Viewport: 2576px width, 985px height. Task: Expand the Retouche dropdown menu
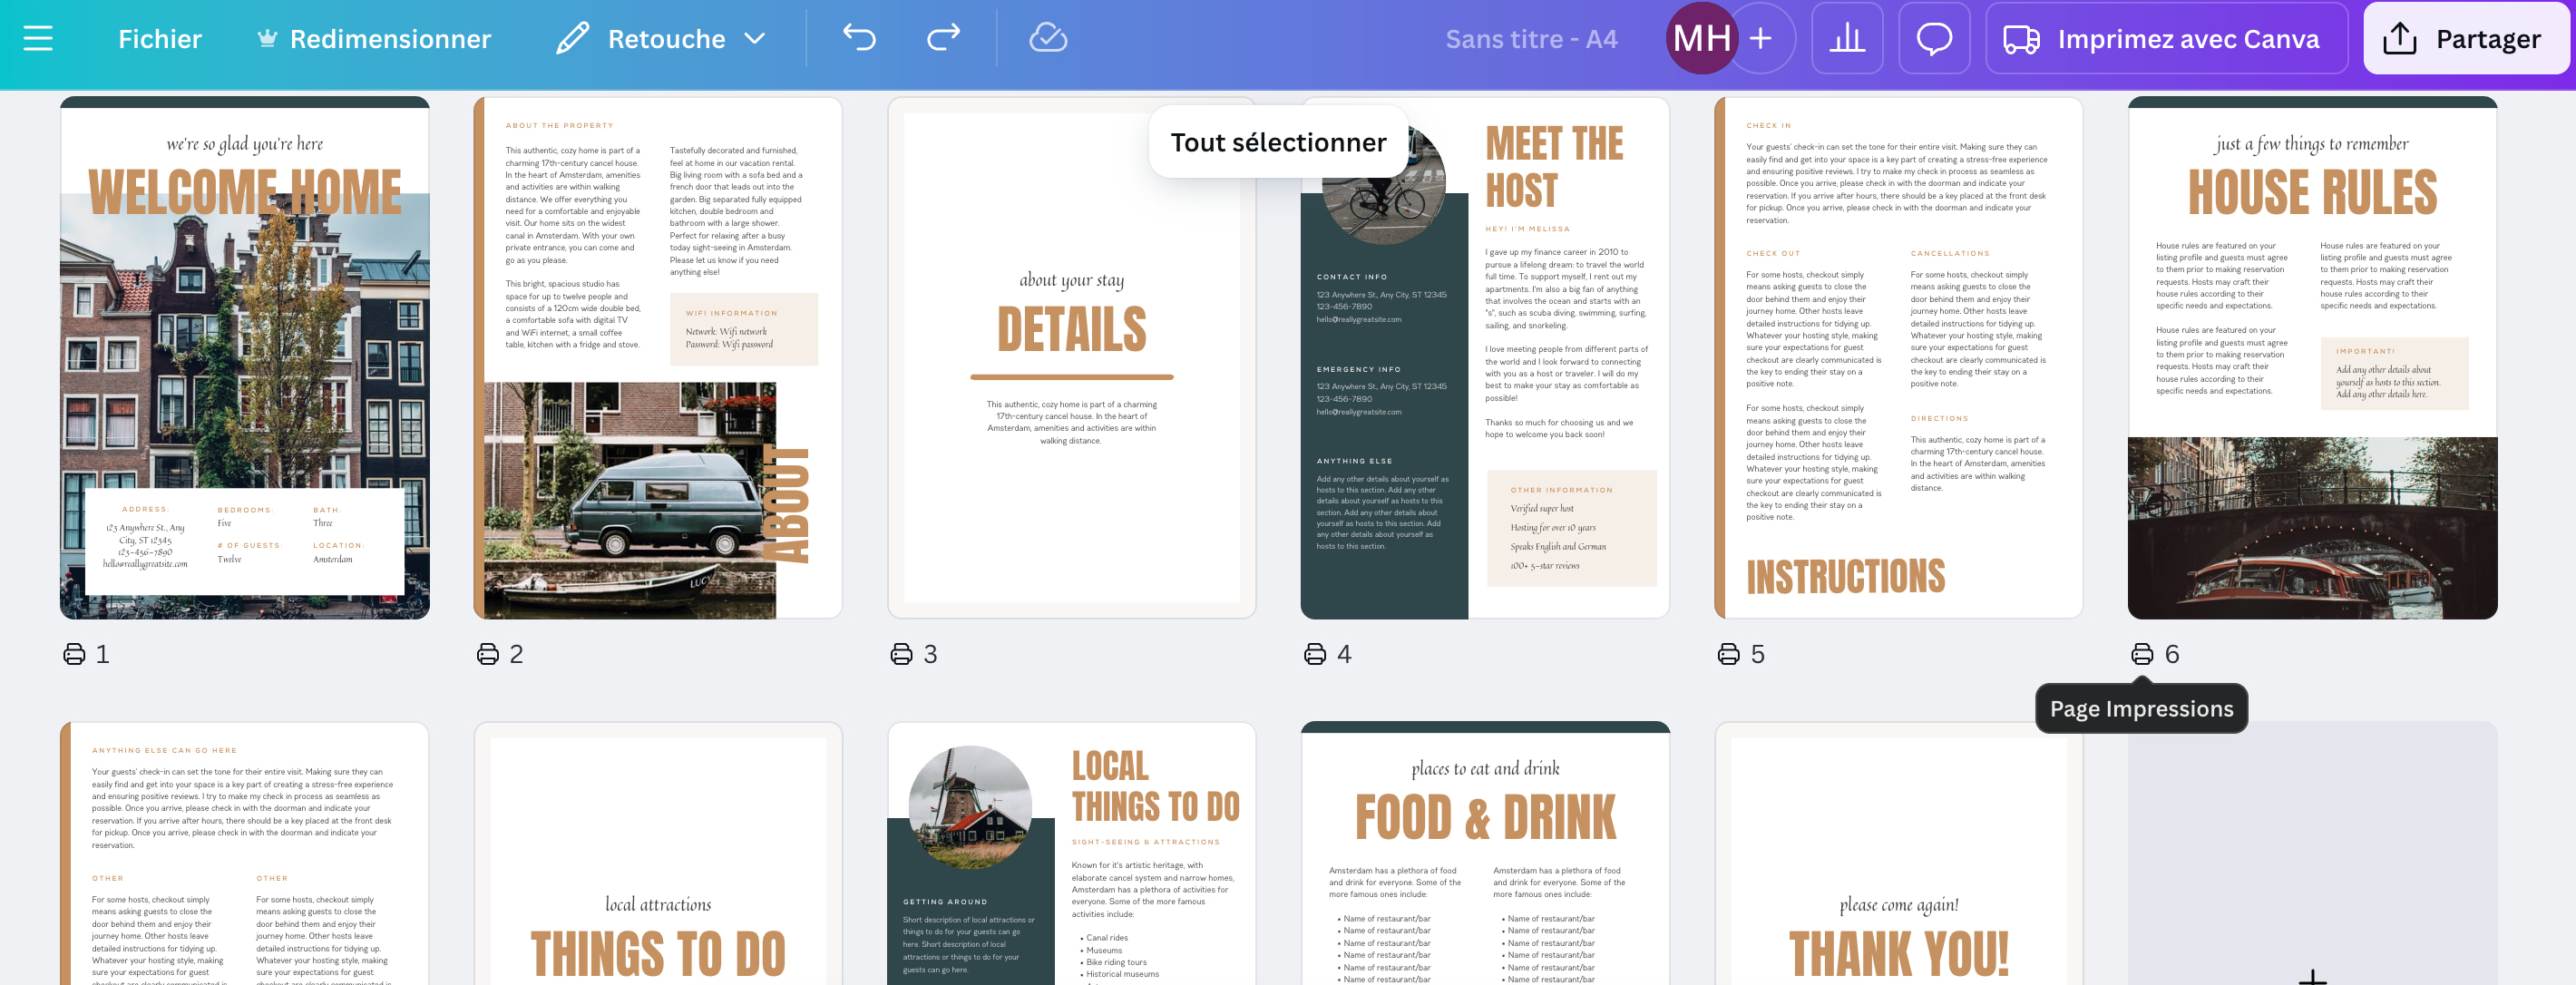[x=757, y=39]
